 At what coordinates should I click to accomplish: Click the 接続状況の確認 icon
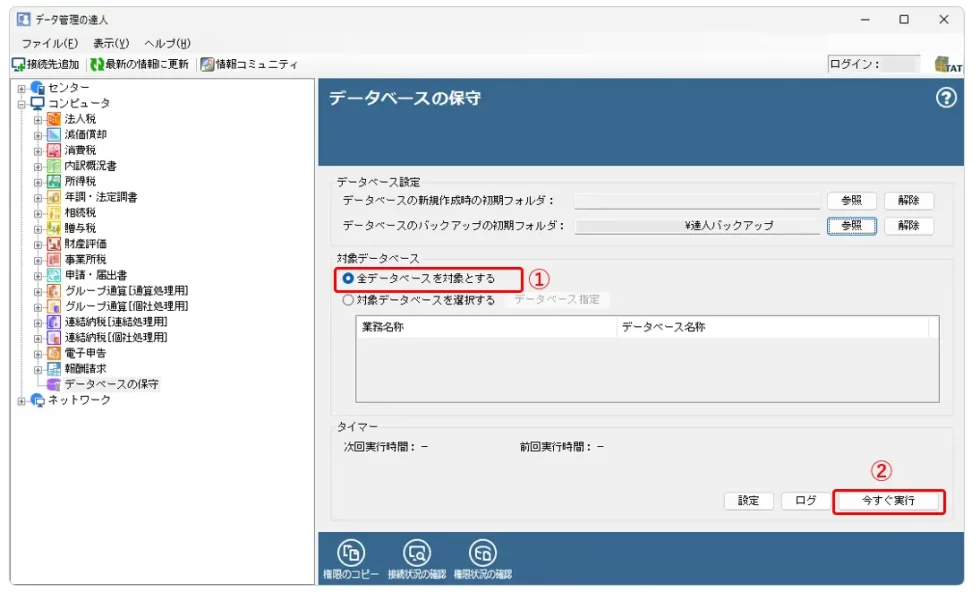tap(417, 552)
